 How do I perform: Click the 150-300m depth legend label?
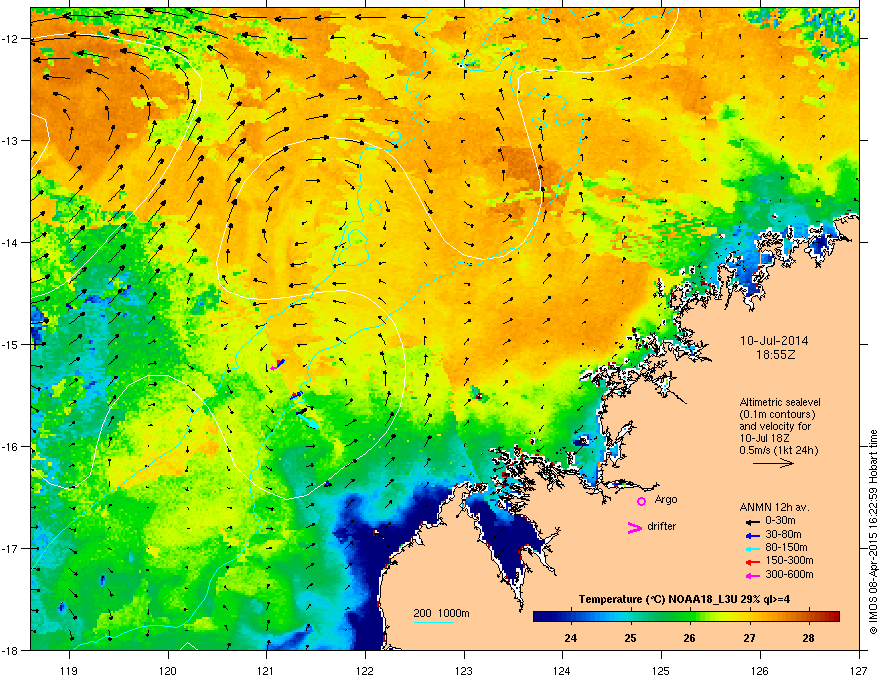790,560
